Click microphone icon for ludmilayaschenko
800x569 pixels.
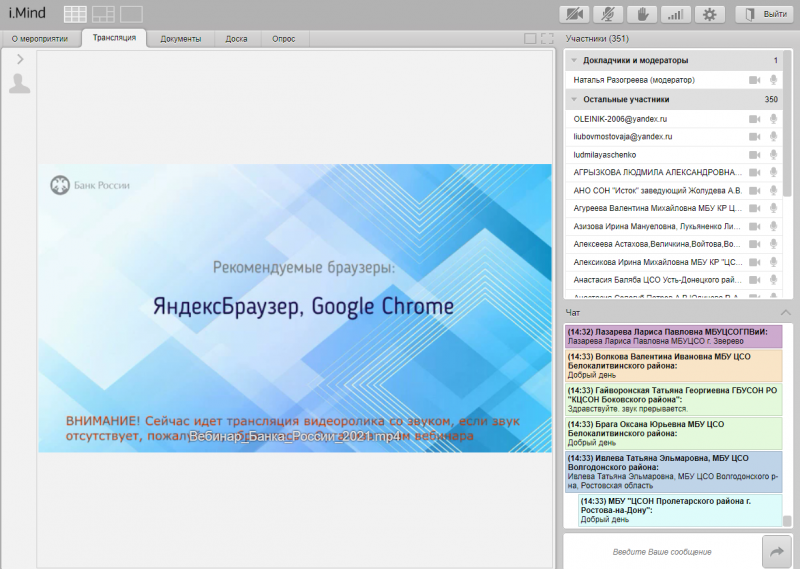click(773, 155)
